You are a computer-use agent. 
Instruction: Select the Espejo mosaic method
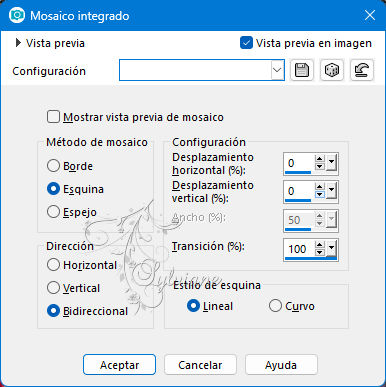click(x=53, y=212)
